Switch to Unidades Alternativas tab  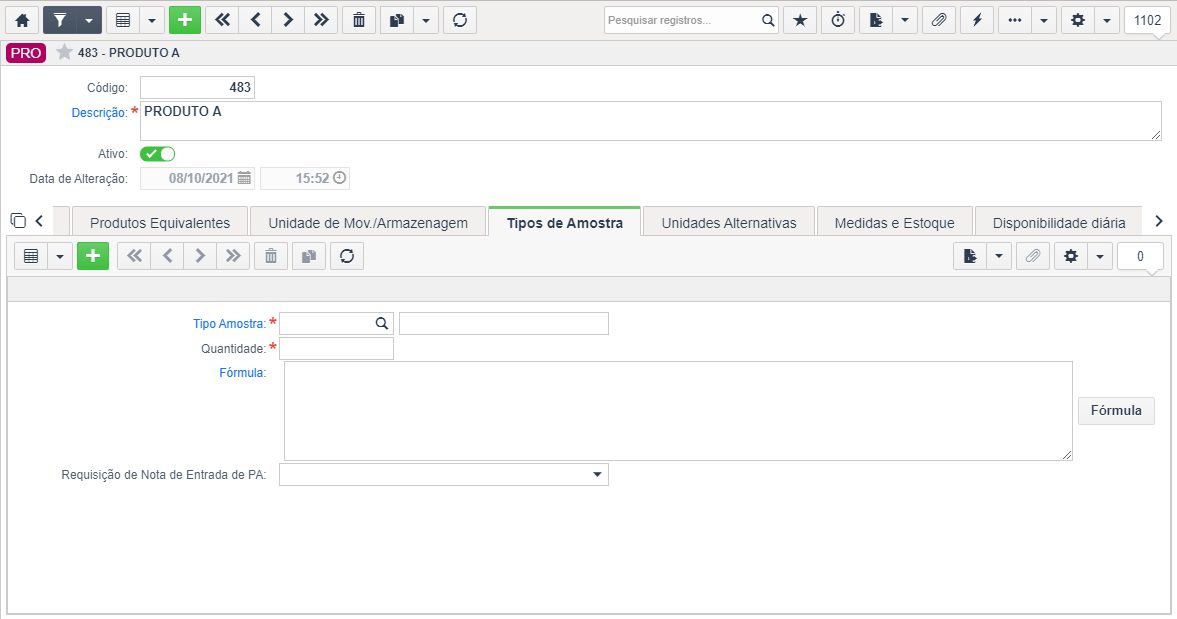point(729,223)
